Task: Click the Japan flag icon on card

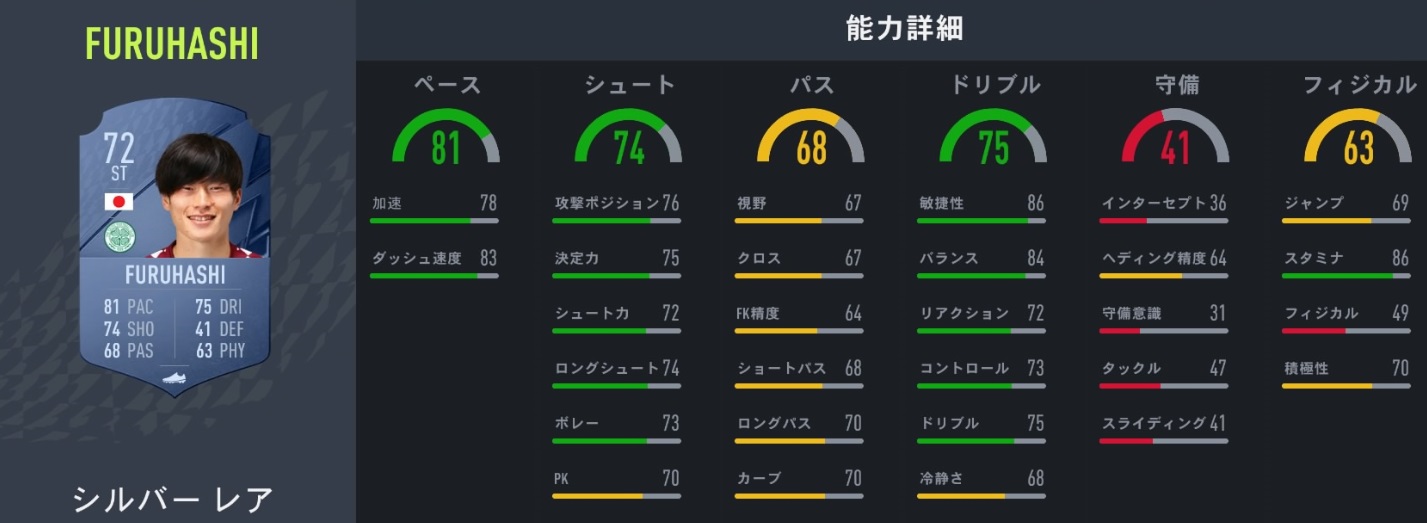Action: tap(119, 202)
